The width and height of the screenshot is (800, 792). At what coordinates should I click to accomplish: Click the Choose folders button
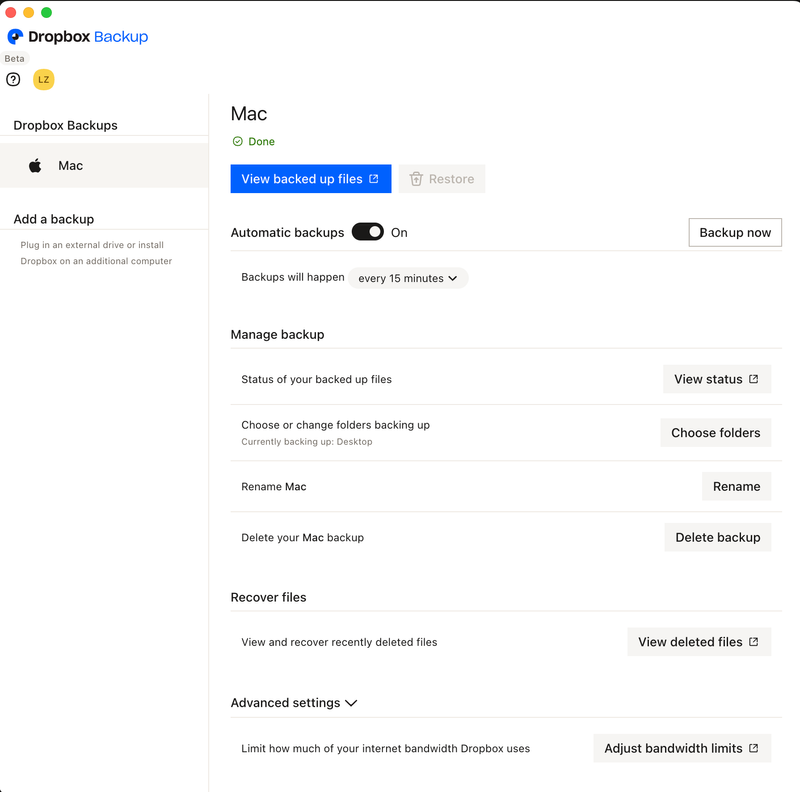pyautogui.click(x=715, y=433)
